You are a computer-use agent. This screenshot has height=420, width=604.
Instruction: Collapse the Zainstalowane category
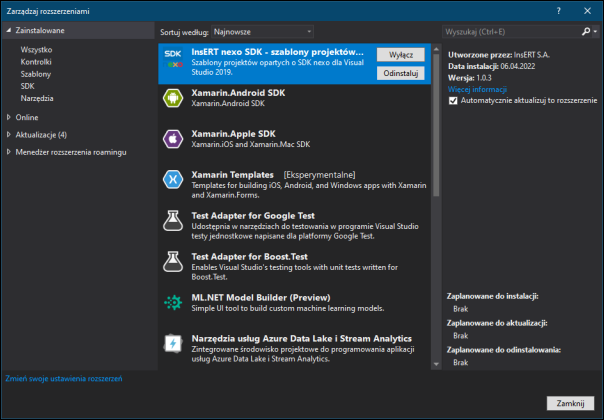click(9, 31)
